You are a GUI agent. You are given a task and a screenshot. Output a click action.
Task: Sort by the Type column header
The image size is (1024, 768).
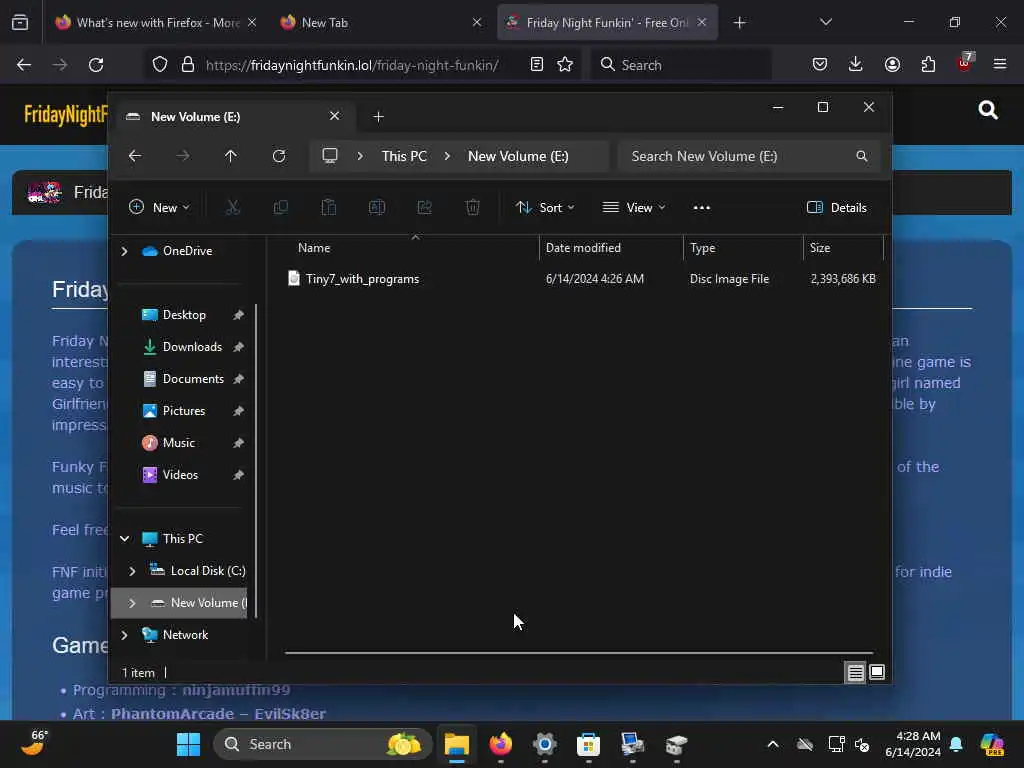click(743, 248)
